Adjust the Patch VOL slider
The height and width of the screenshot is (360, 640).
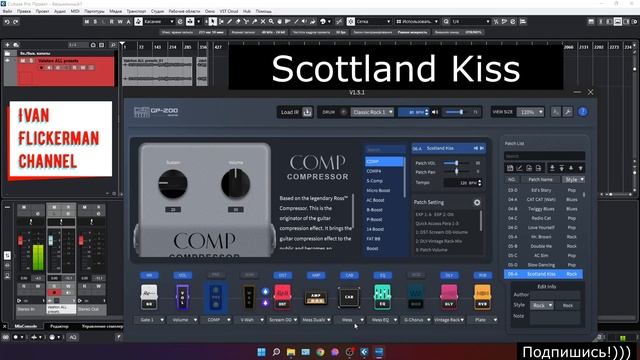pyautogui.click(x=456, y=163)
